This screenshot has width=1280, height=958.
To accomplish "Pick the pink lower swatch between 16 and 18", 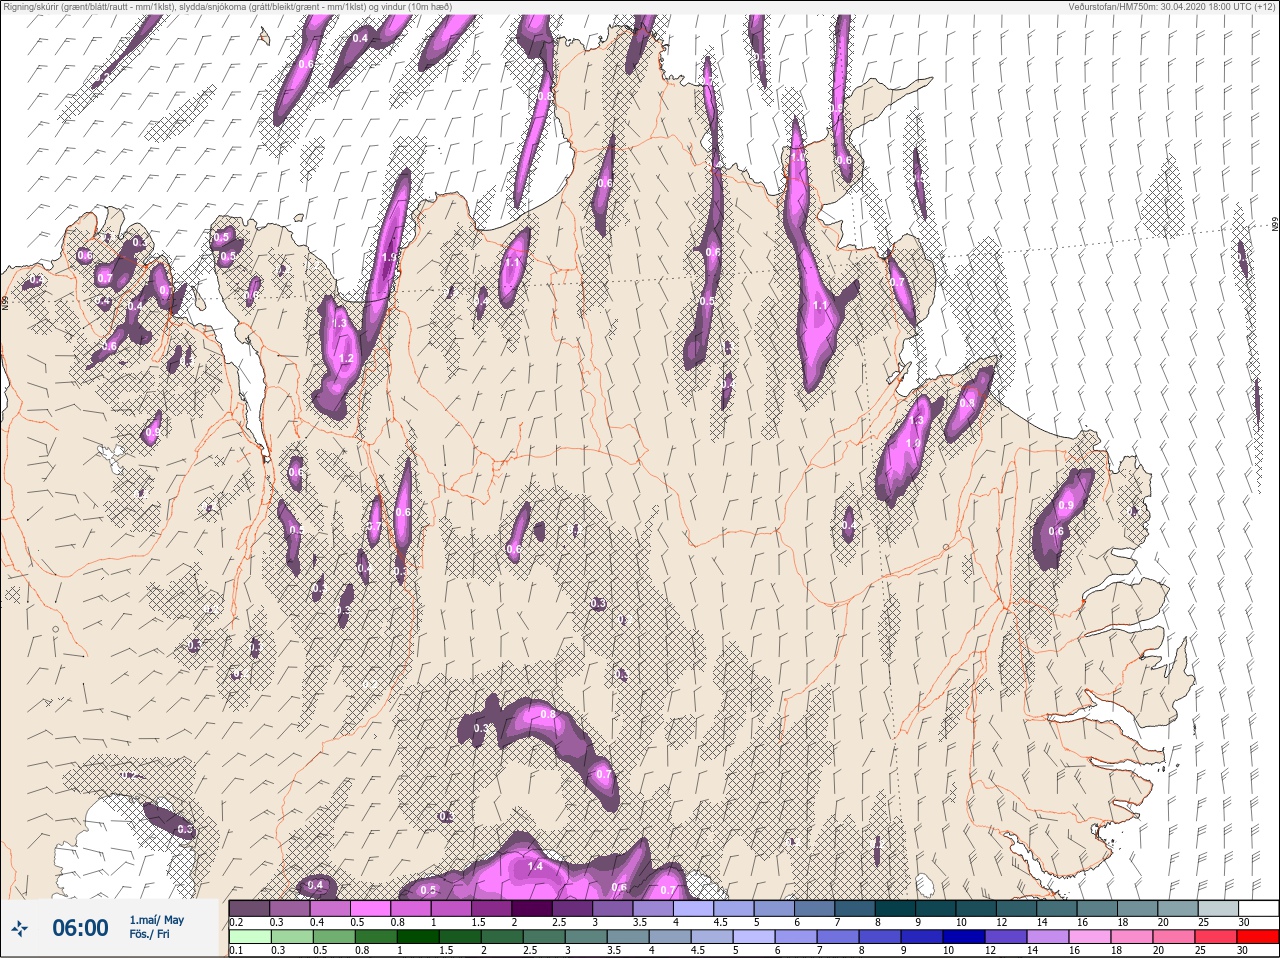I will tap(1092, 937).
